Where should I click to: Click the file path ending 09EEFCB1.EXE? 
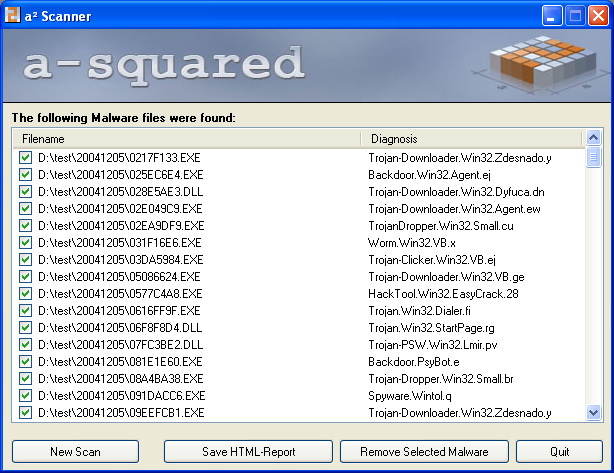[121, 413]
